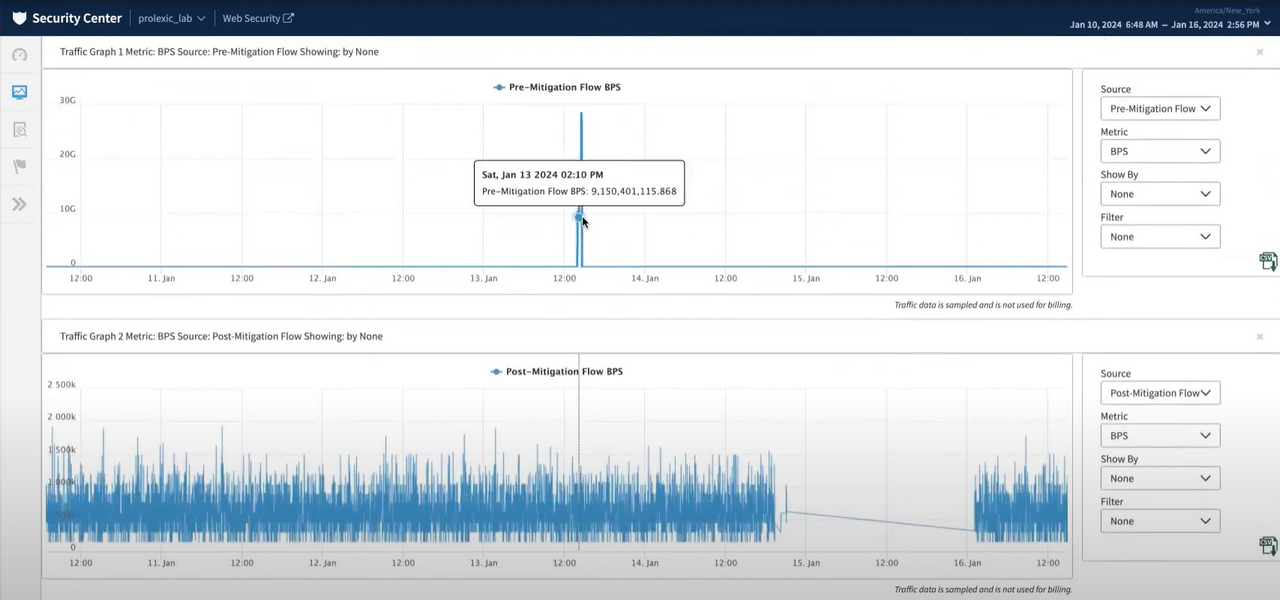Image resolution: width=1280 pixels, height=600 pixels.
Task: Toggle the Pre-Mitigation Flow BPS legend entry
Action: pyautogui.click(x=556, y=87)
